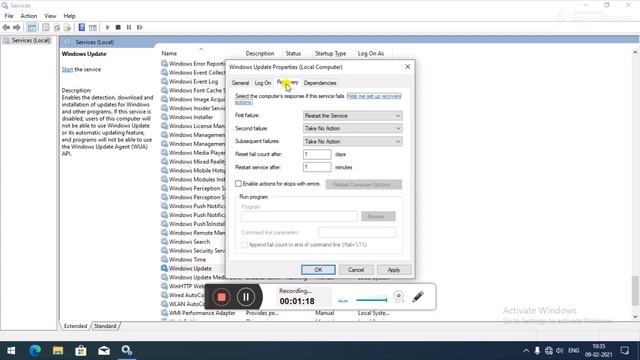Open the View menu

pos(50,16)
